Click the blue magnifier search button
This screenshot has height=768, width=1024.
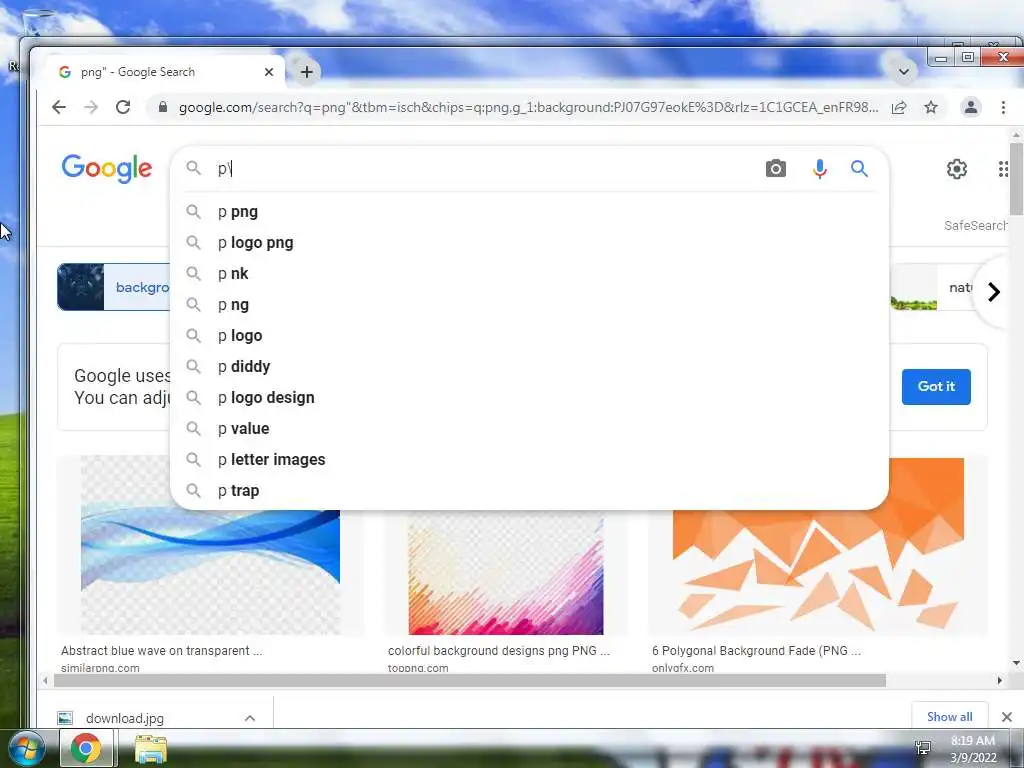coord(859,168)
